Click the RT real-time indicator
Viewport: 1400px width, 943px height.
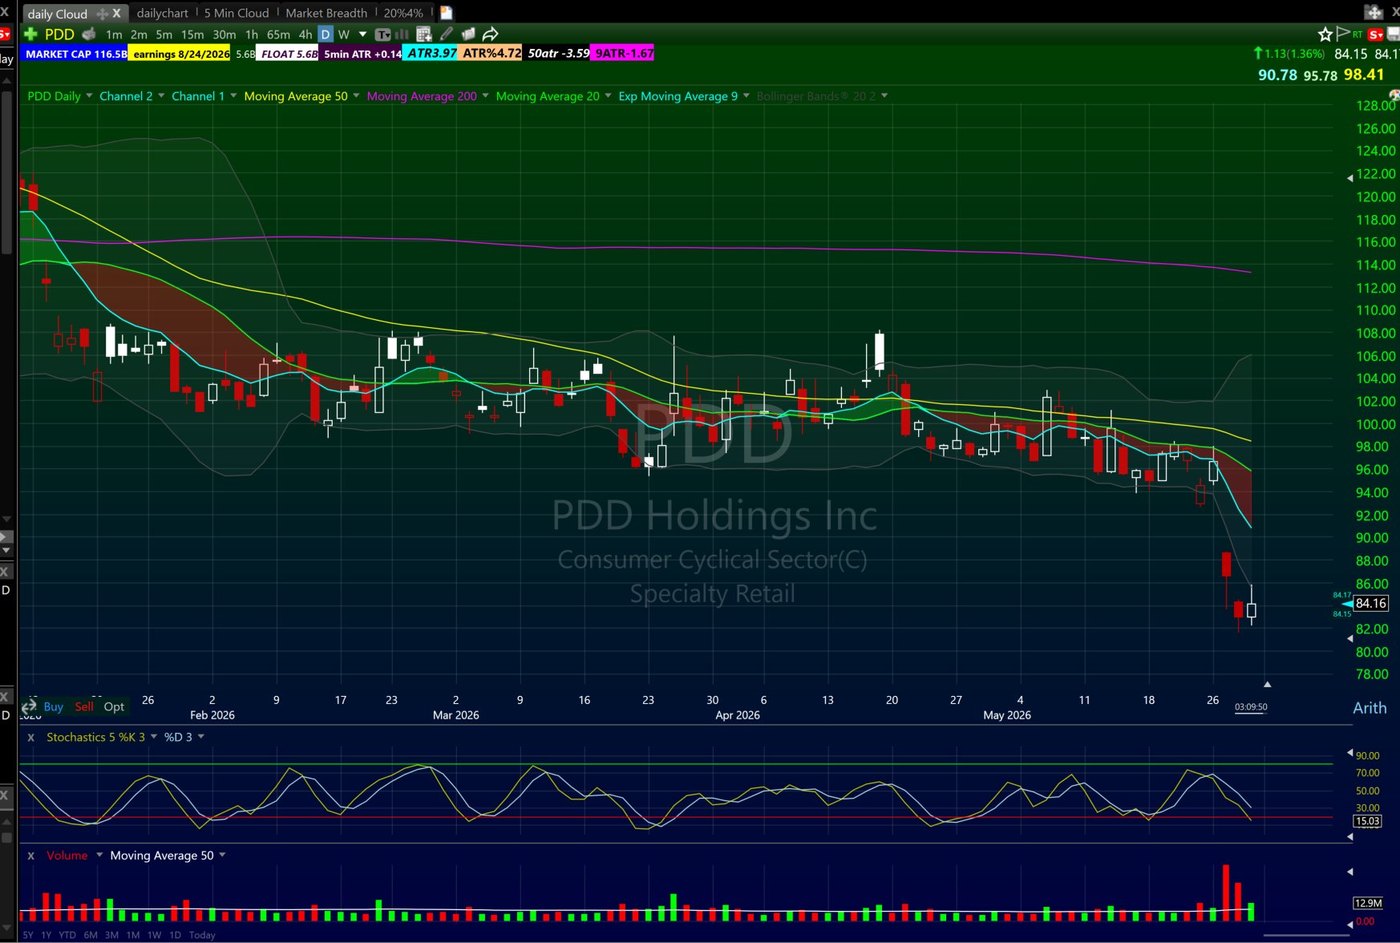pyautogui.click(x=1358, y=34)
